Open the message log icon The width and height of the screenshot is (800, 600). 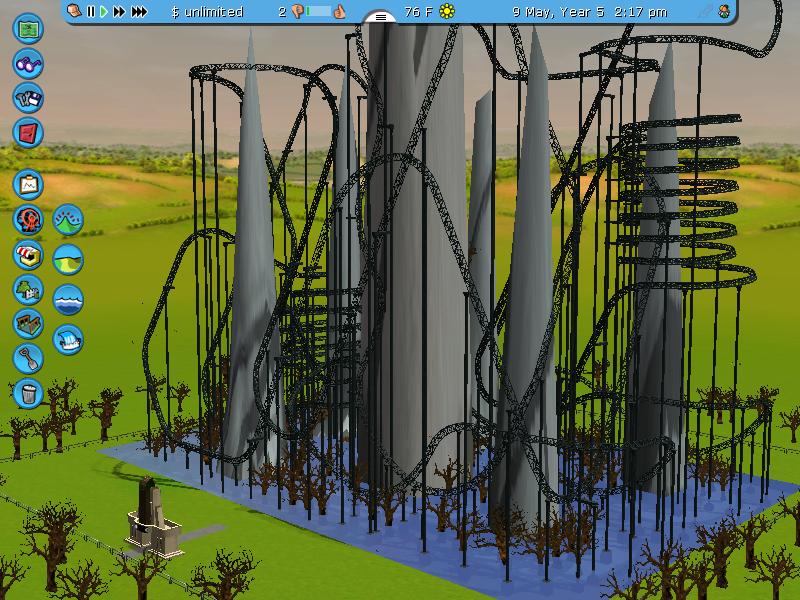[74, 11]
